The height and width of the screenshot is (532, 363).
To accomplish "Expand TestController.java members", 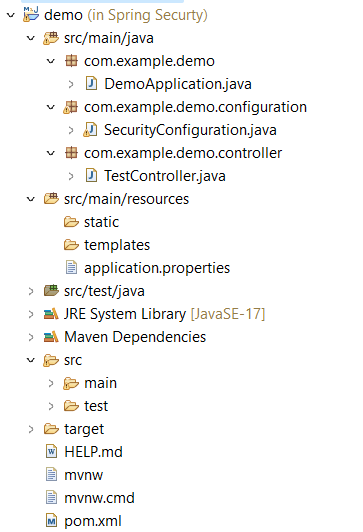I will click(x=71, y=176).
